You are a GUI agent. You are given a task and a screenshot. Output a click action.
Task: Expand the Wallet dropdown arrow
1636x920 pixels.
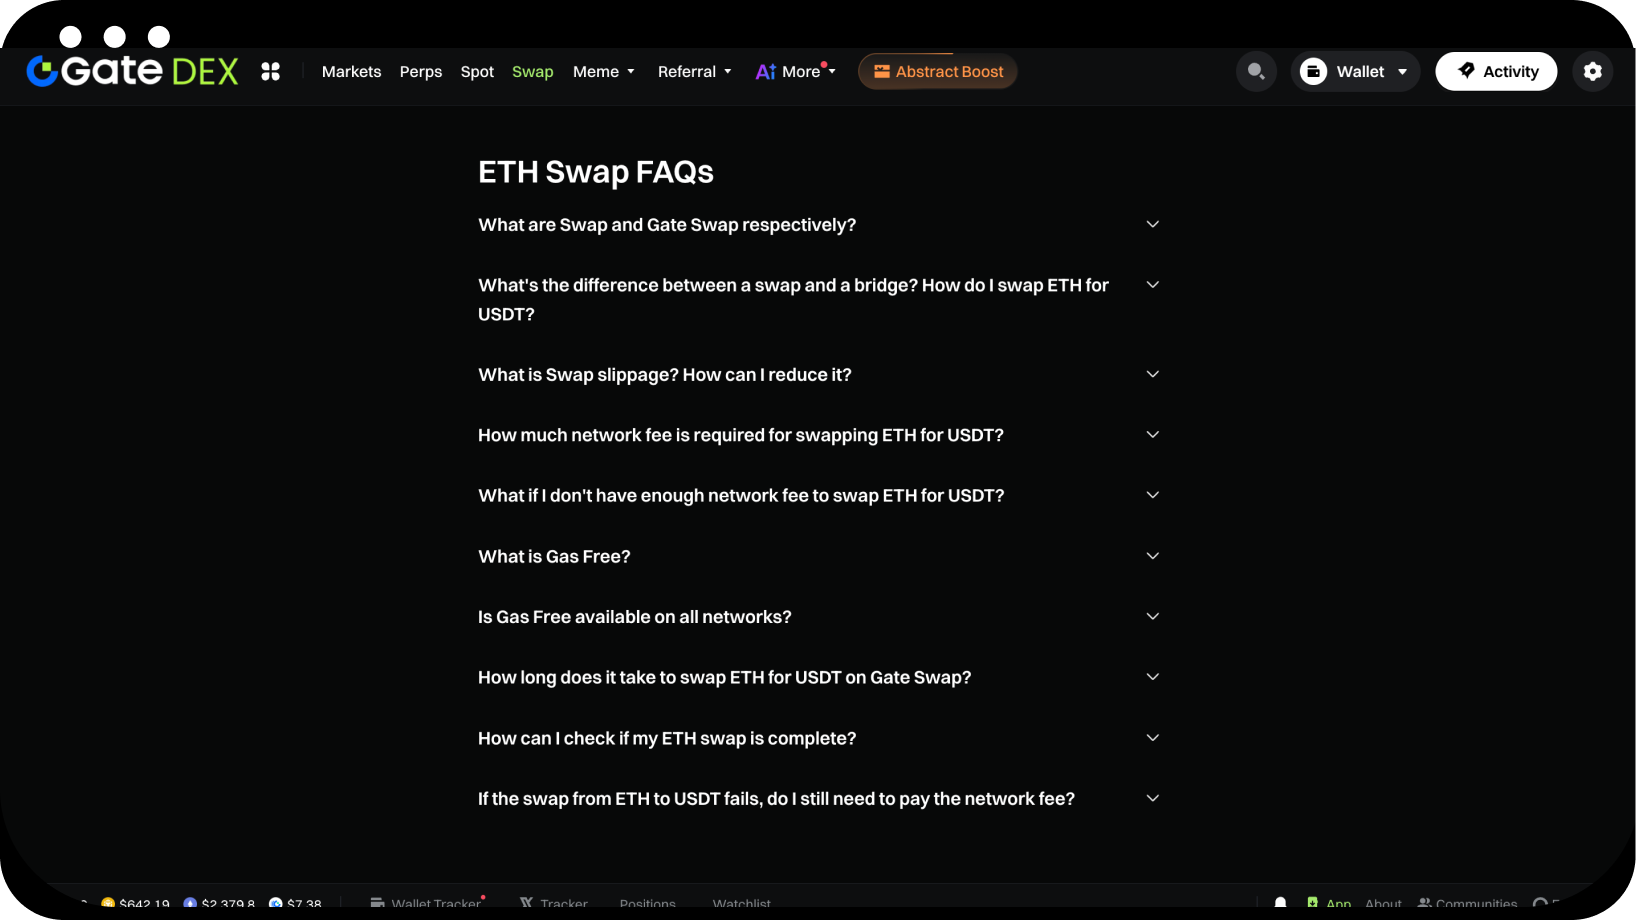pos(1403,72)
